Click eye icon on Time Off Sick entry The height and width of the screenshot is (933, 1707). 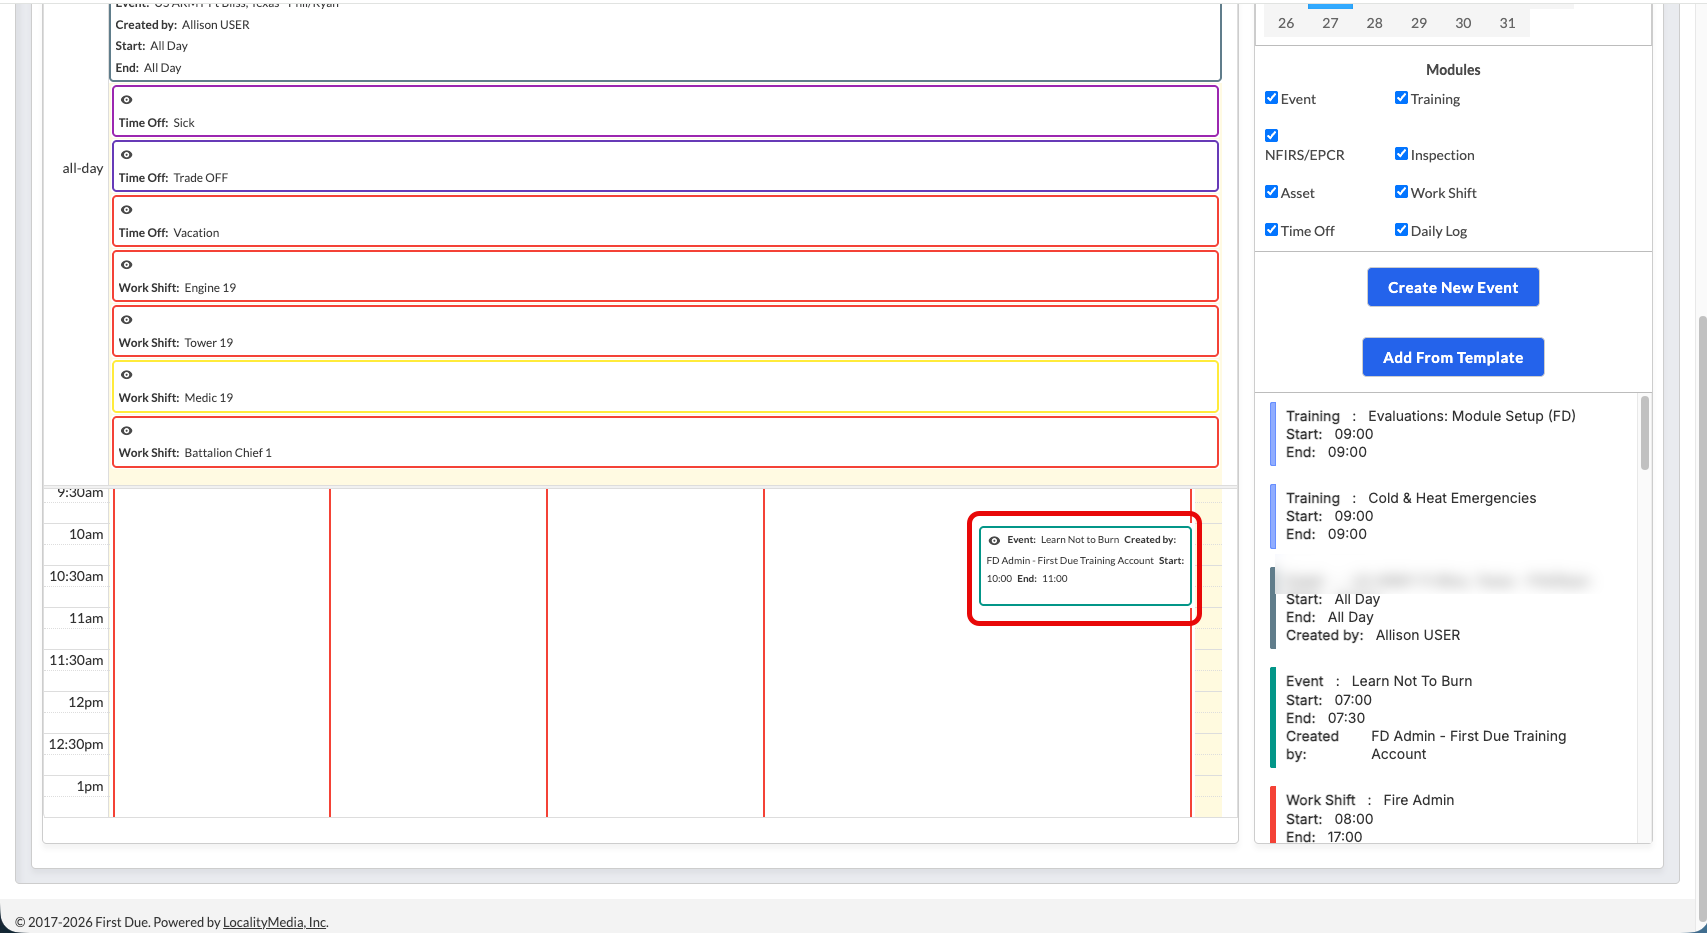[126, 100]
